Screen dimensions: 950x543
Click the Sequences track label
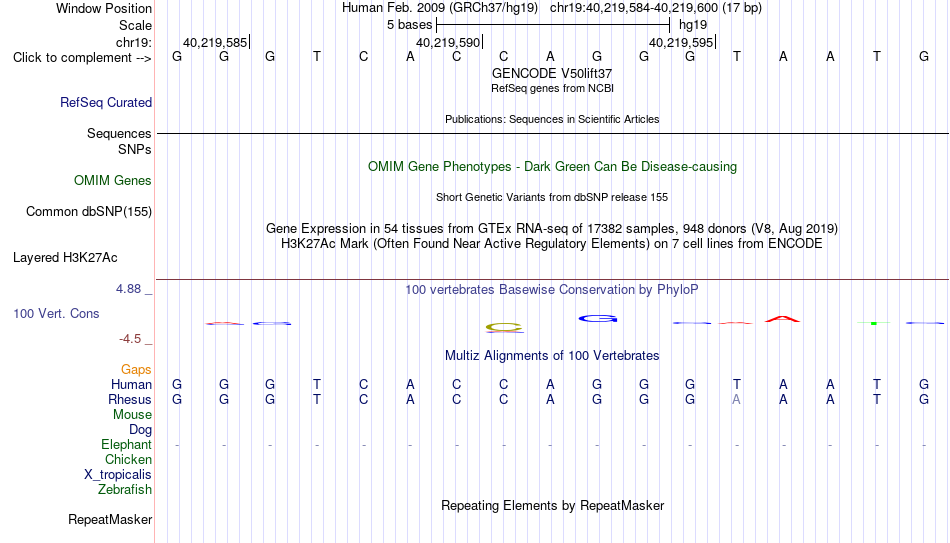119,133
